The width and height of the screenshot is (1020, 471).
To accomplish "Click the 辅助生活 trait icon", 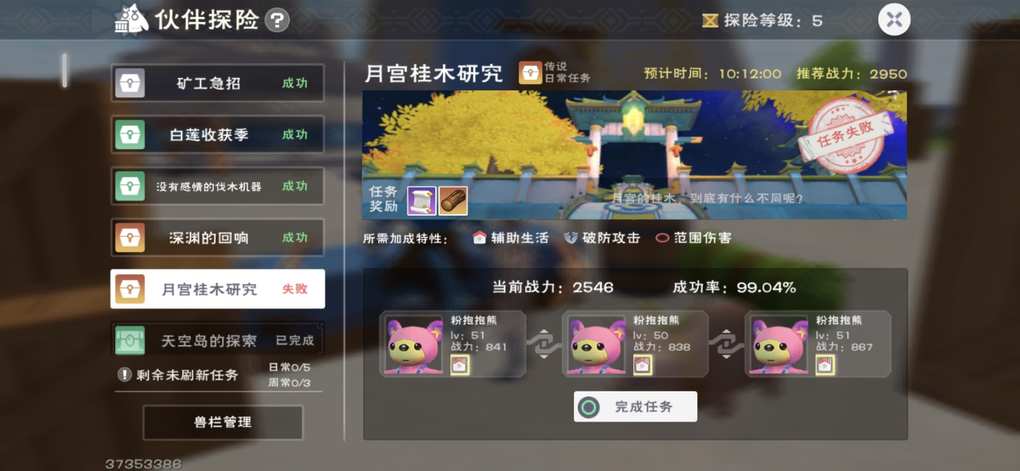I will [x=480, y=238].
